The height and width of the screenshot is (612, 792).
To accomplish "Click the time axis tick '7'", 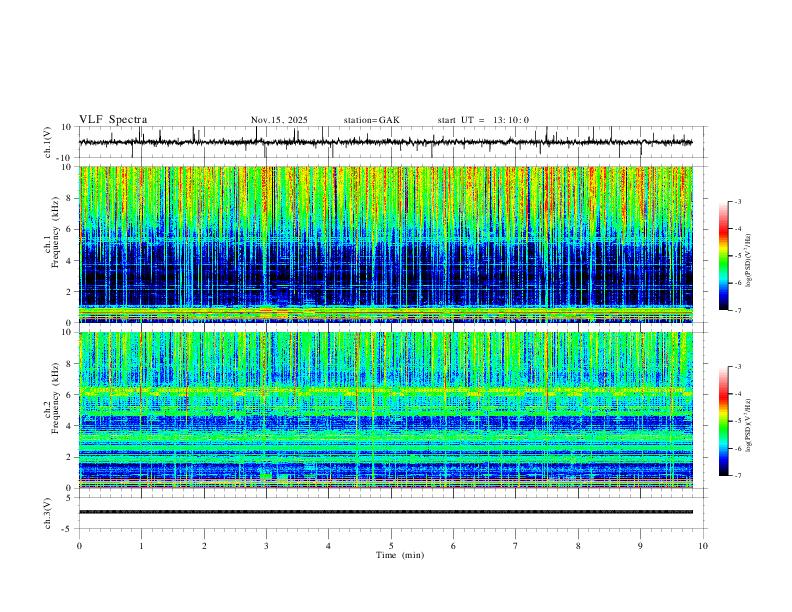I will pos(516,546).
